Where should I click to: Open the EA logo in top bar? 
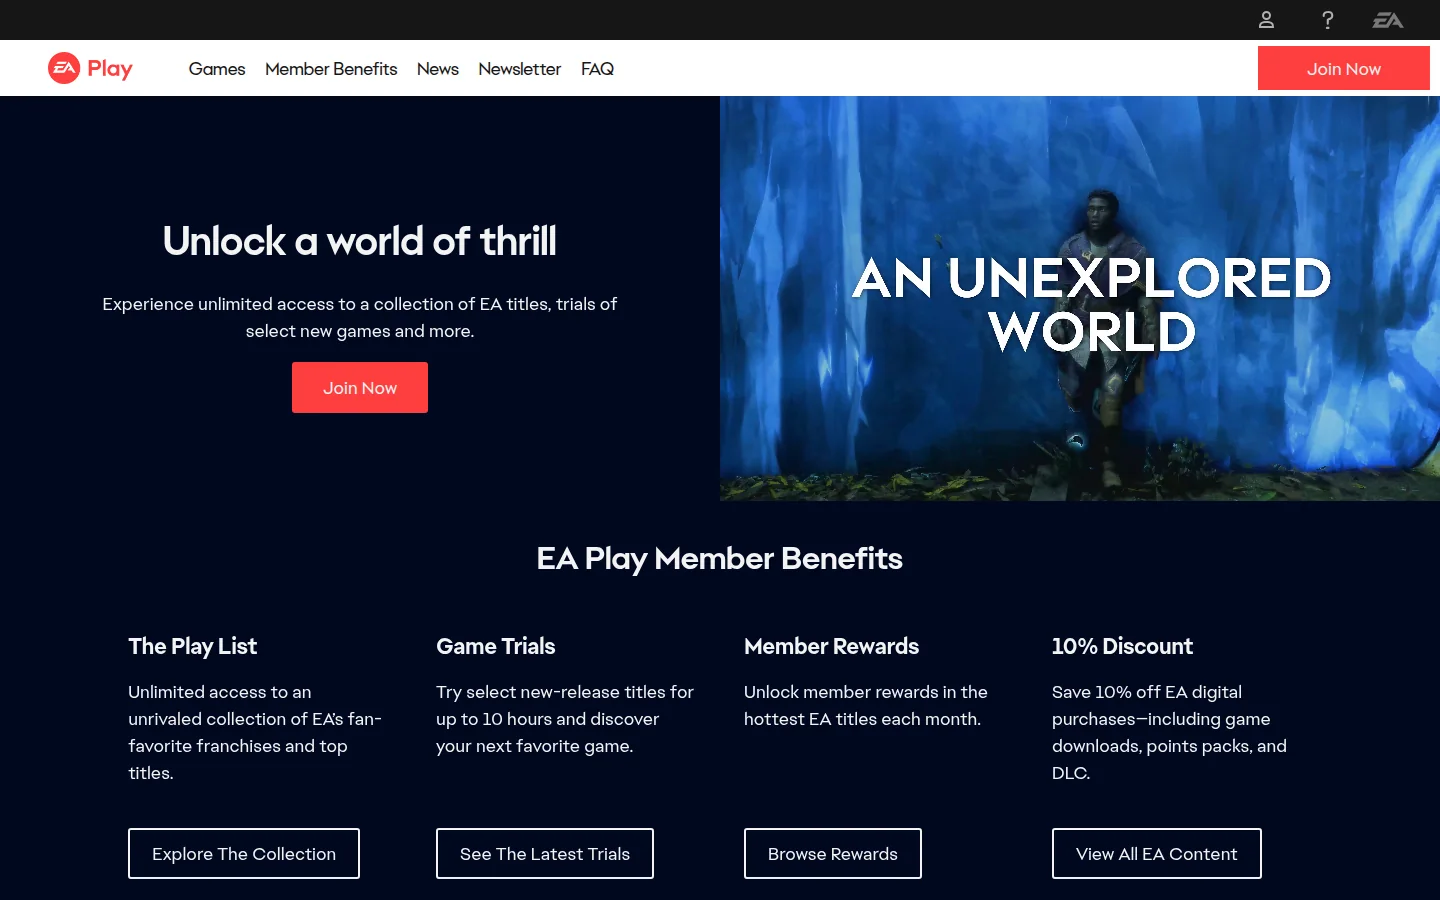pos(1387,20)
